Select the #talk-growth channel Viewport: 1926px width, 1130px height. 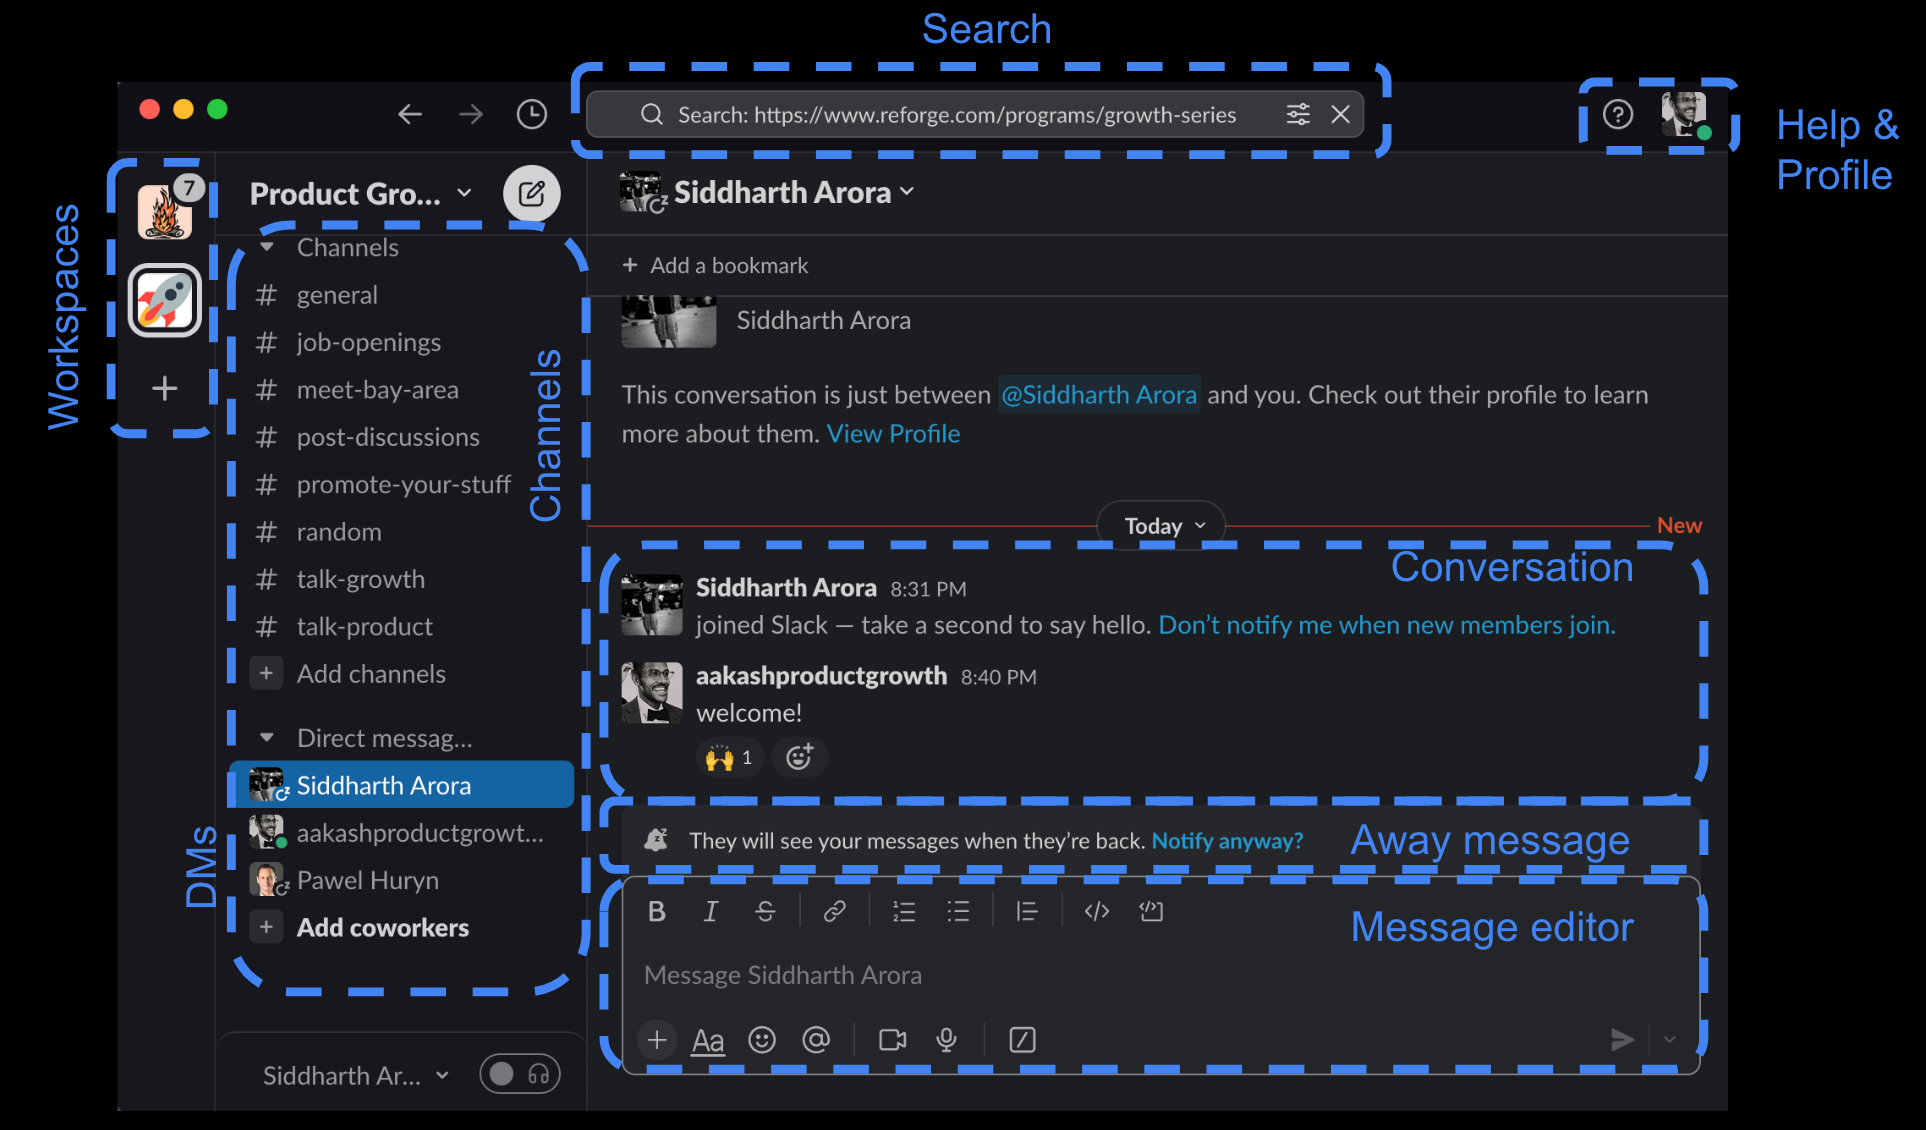[358, 578]
